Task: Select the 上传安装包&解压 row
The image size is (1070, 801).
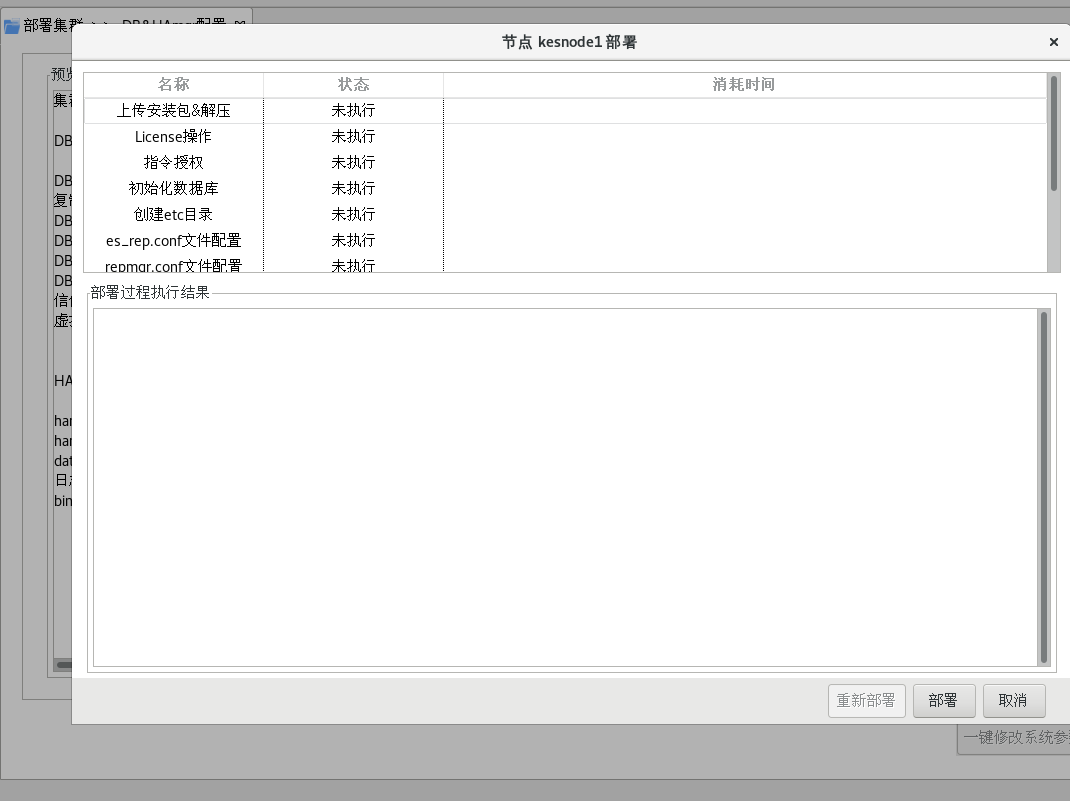Action: point(174,111)
